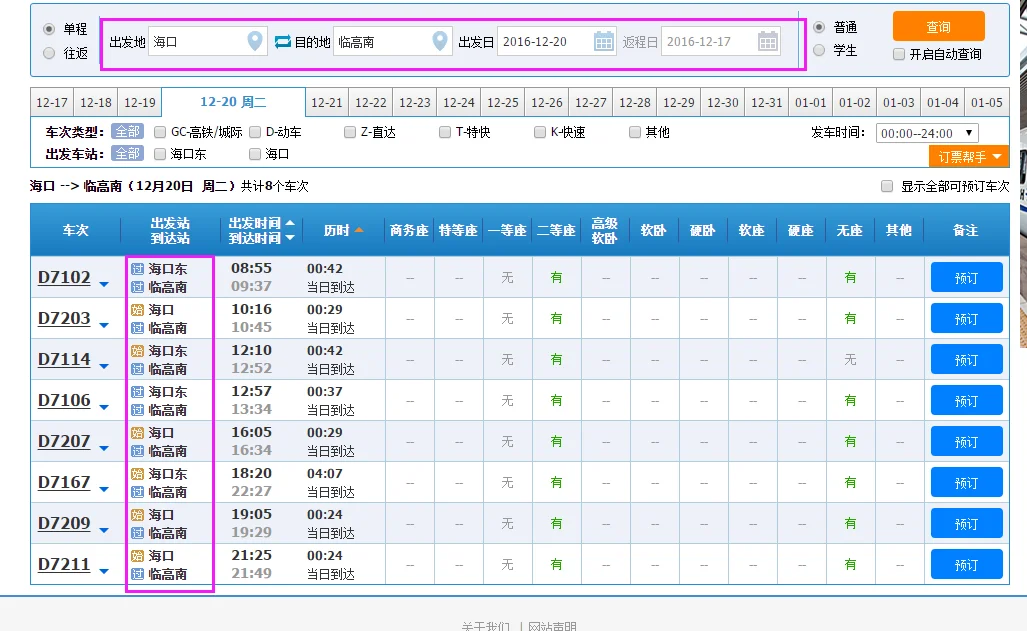Open the departure date calendar icon
This screenshot has height=631, width=1027.
click(604, 41)
